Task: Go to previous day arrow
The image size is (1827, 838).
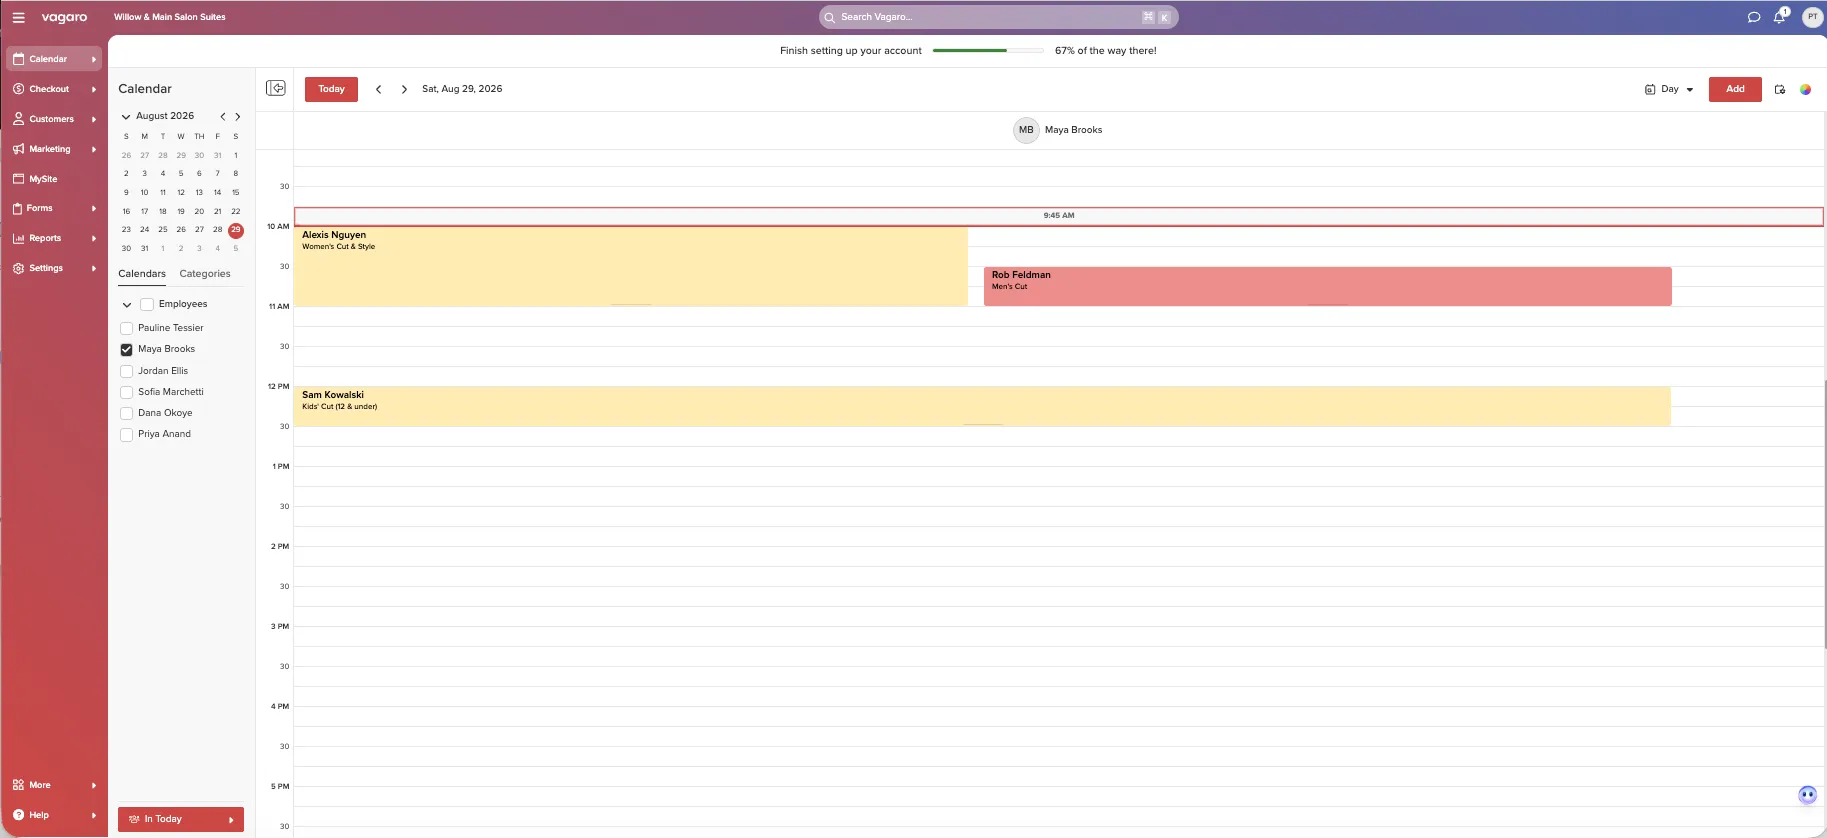Action: click(379, 89)
